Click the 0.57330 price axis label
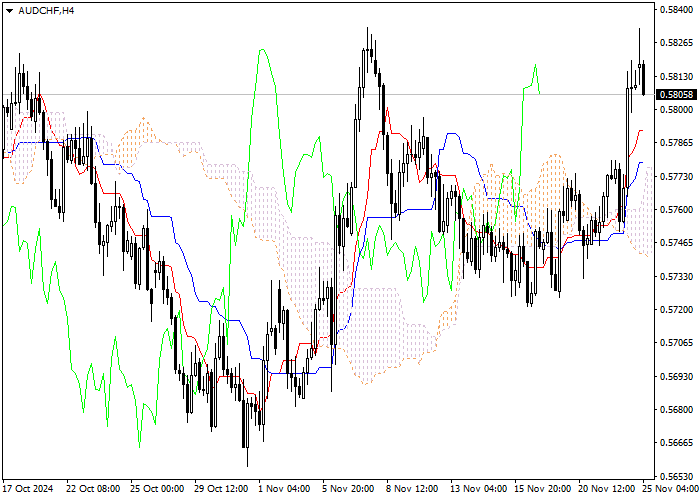Image resolution: width=700 pixels, height=500 pixels. point(676,277)
